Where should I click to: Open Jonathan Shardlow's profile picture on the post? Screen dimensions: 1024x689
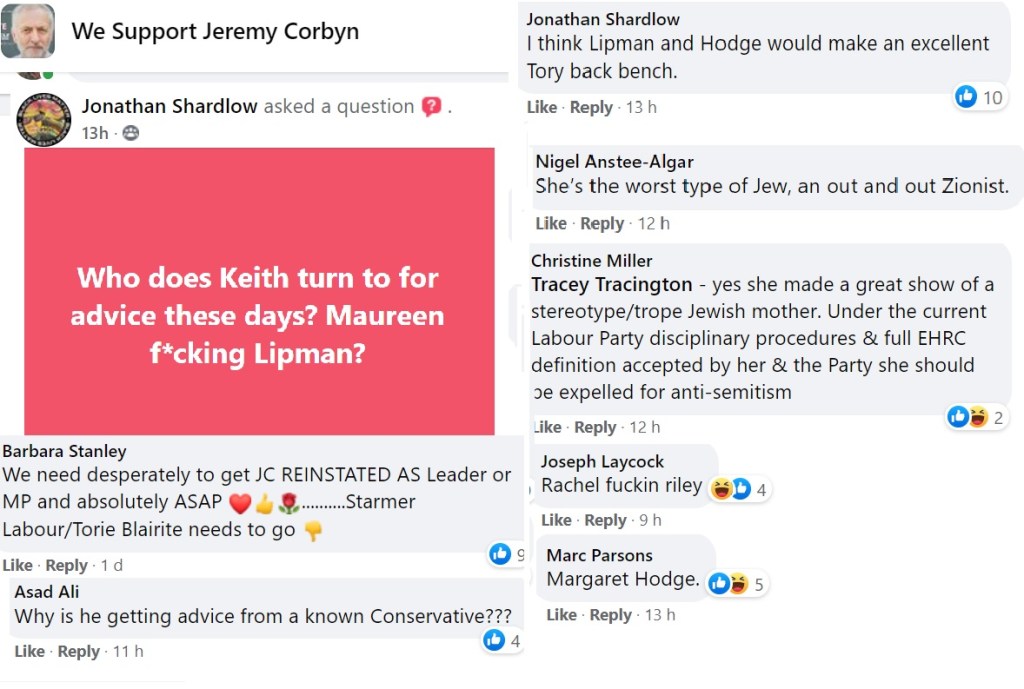click(44, 120)
